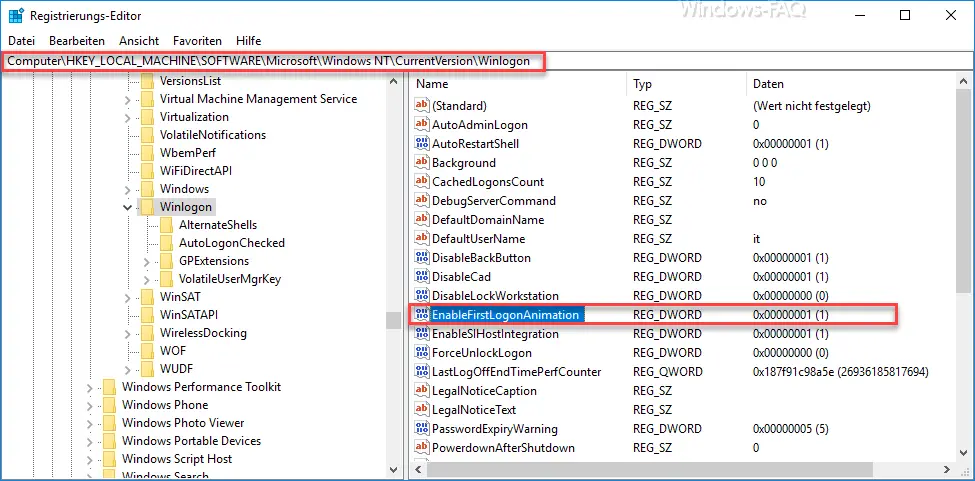
Task: Select the VersionsList key
Action: click(190, 81)
